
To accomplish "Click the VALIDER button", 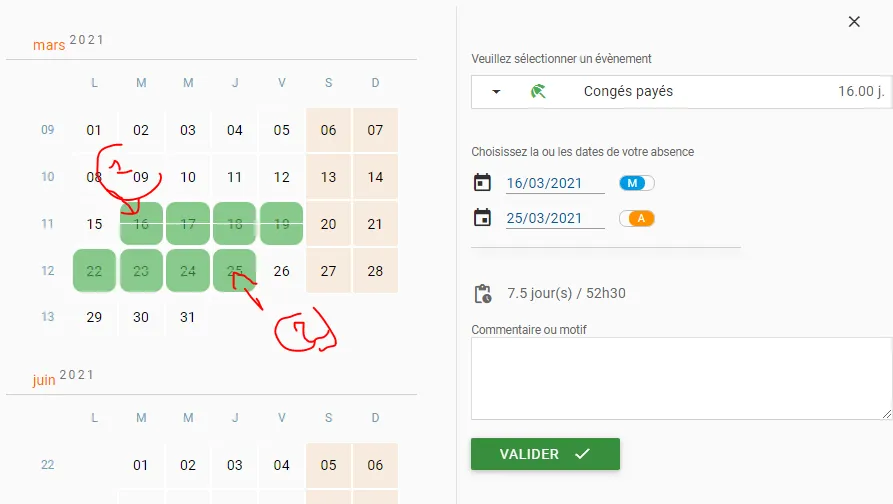I will tap(545, 454).
